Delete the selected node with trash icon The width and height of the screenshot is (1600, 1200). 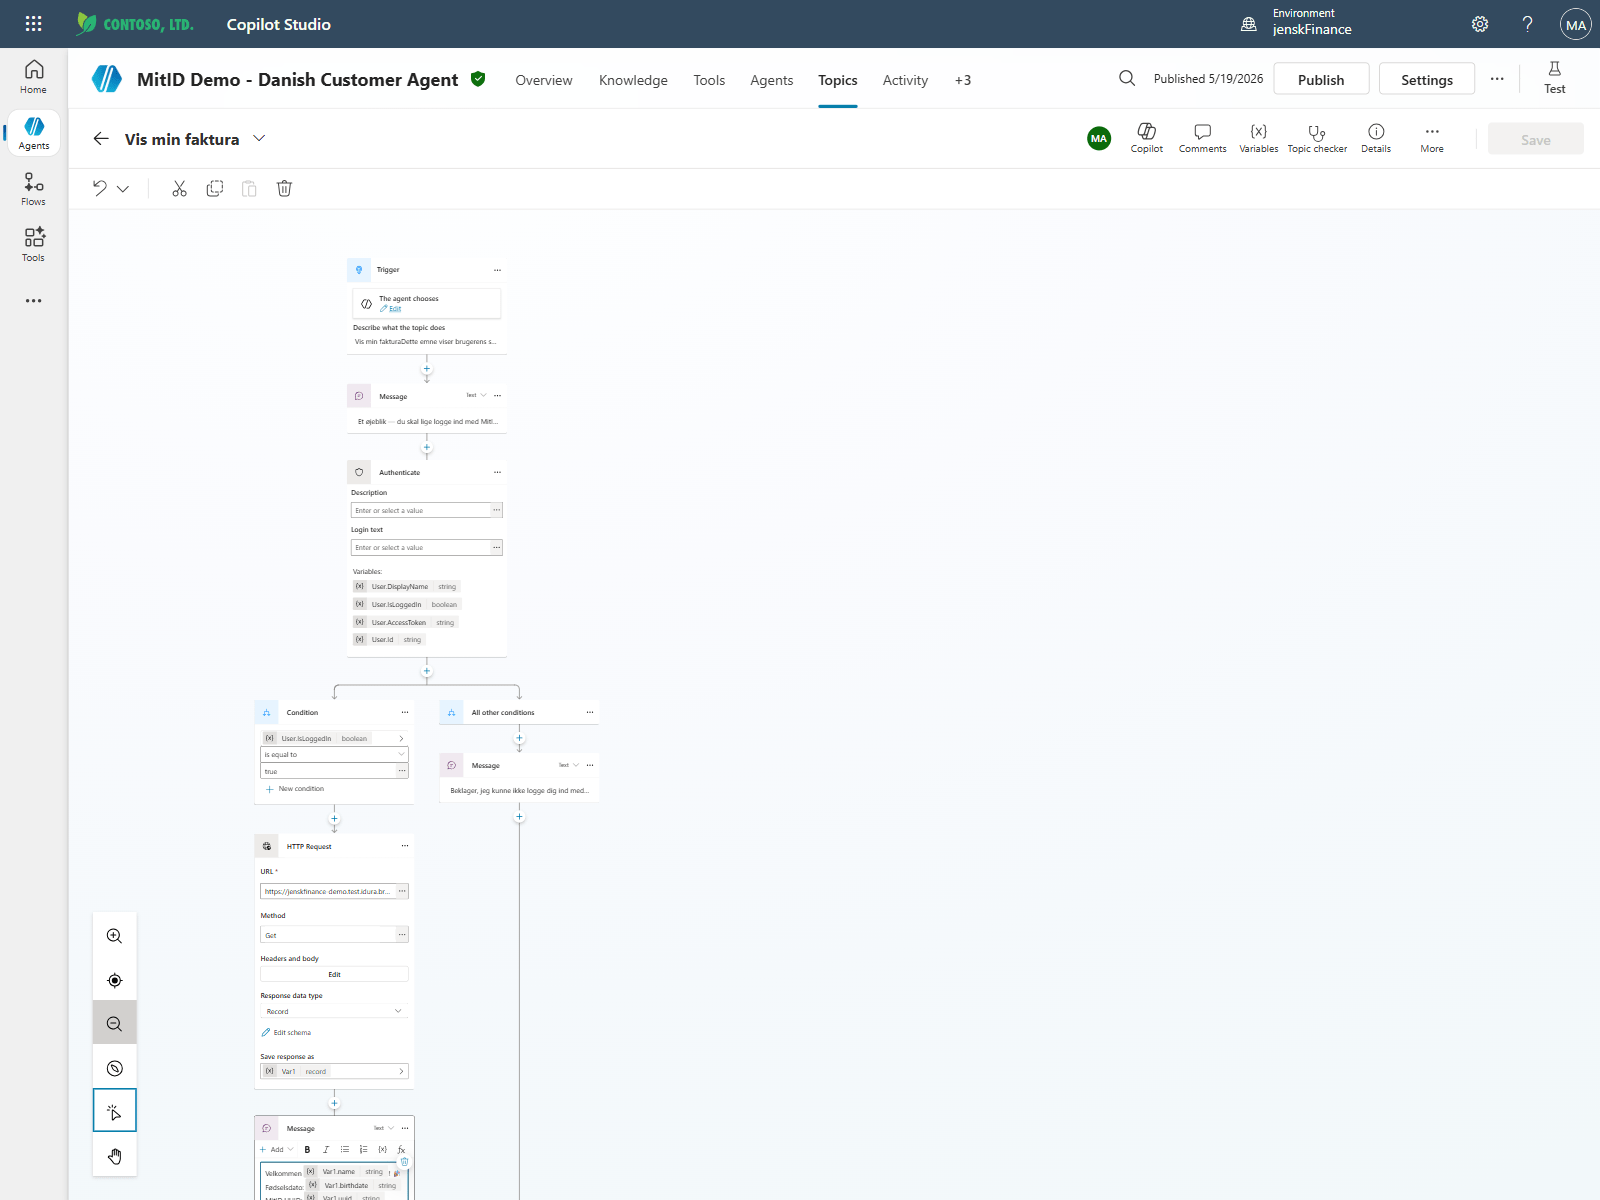pos(284,188)
